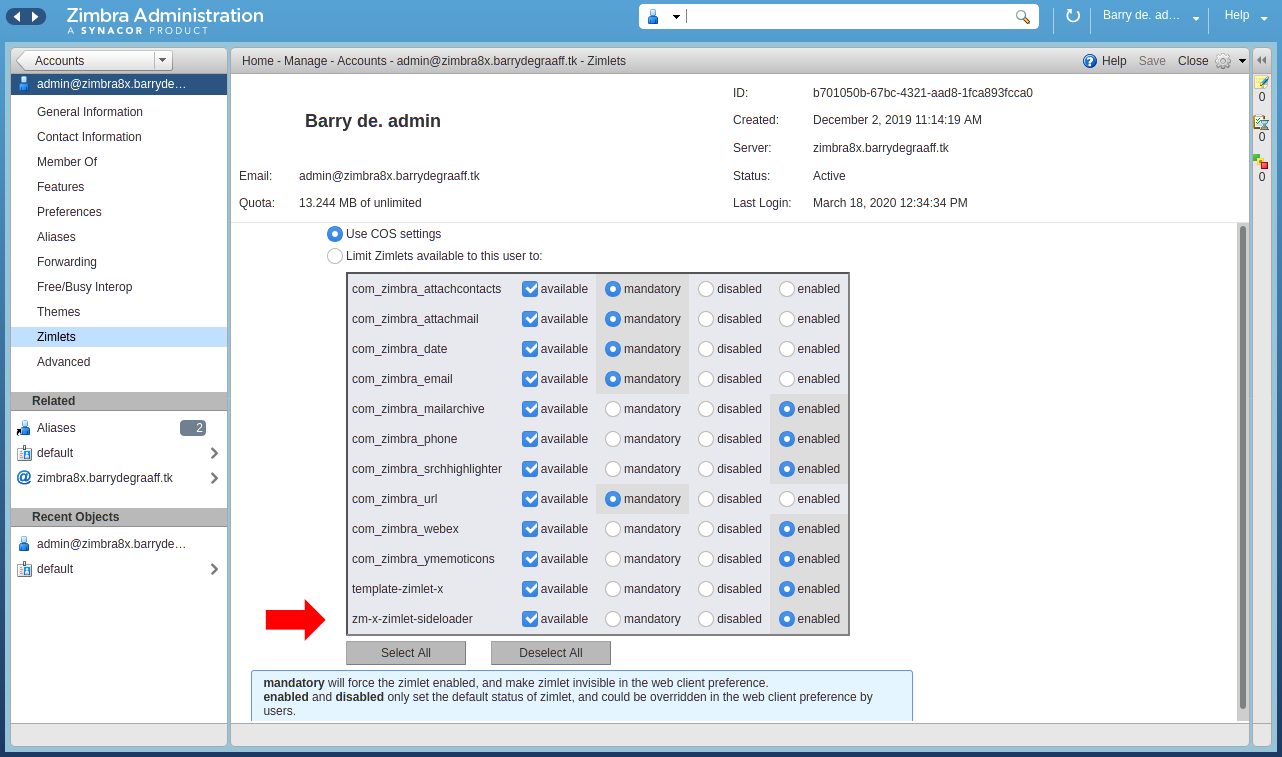The width and height of the screenshot is (1282, 757).
Task: Click the account icon in Recent Objects
Action: pos(24,544)
